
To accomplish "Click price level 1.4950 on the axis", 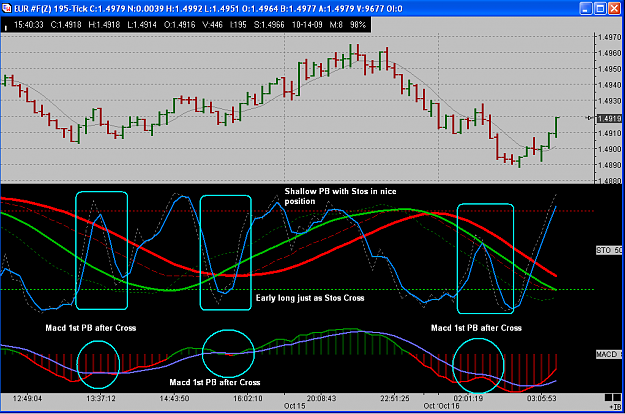I will [609, 69].
